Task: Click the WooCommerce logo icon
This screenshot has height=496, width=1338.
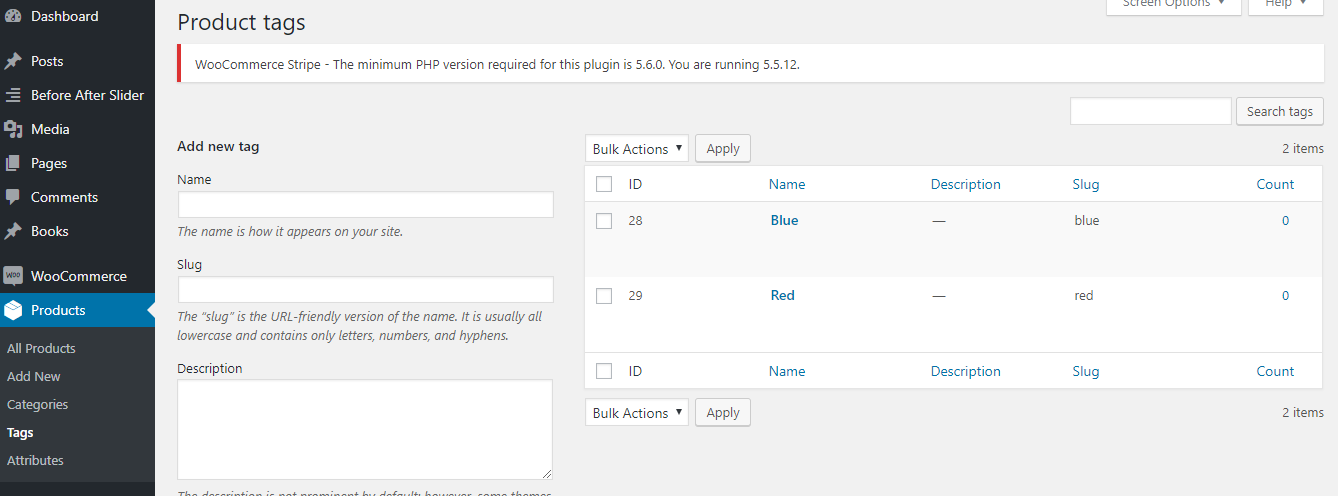Action: point(13,276)
